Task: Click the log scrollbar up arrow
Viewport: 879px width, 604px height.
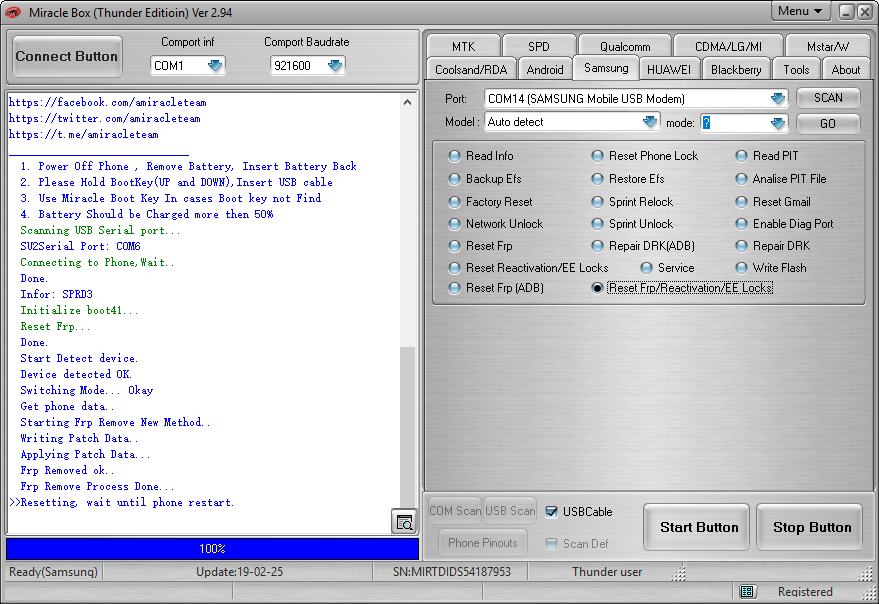Action: point(408,102)
